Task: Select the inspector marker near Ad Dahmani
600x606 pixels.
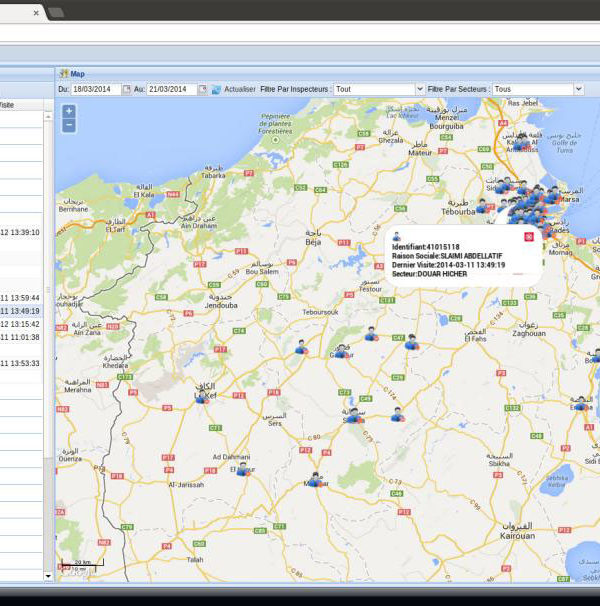Action: pos(242,468)
